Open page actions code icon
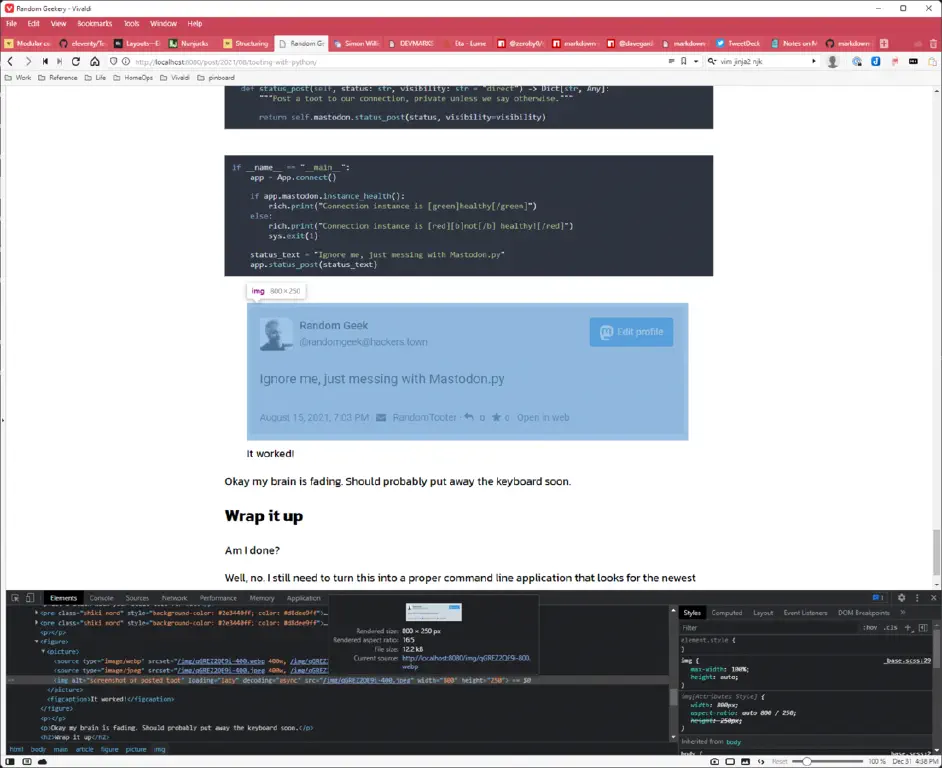The image size is (942, 768). pyautogui.click(x=761, y=761)
